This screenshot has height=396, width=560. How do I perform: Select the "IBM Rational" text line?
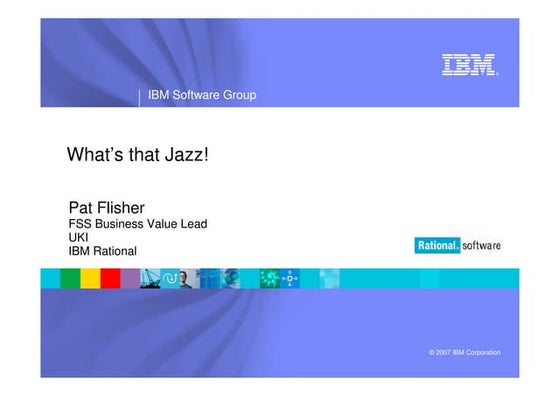pyautogui.click(x=102, y=251)
